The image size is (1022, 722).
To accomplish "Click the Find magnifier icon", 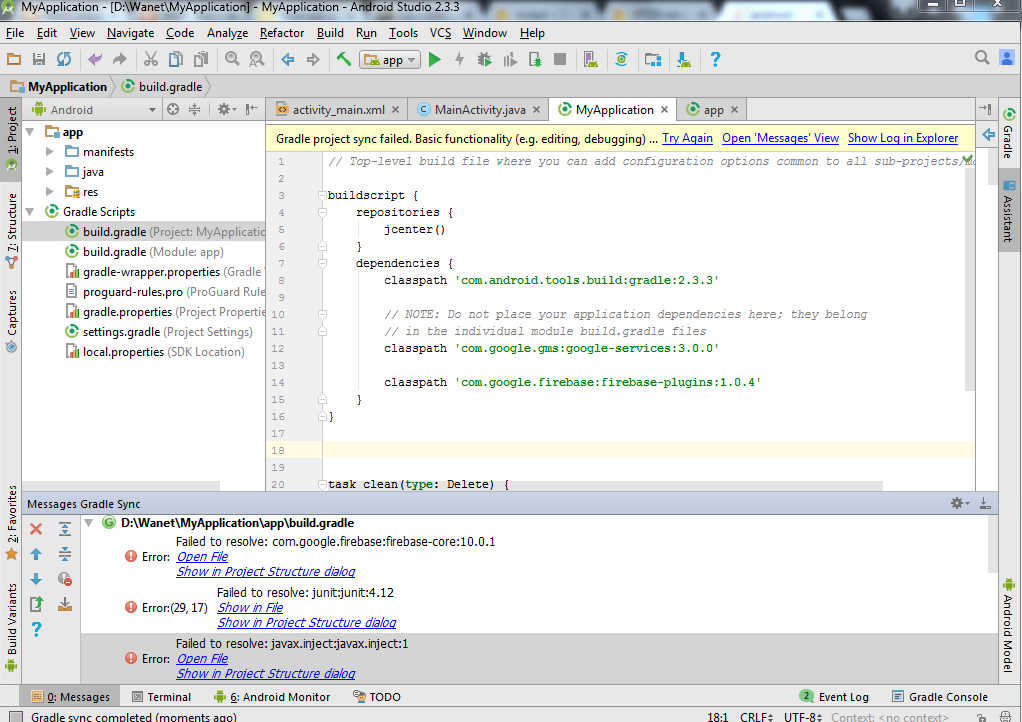I will coord(232,59).
